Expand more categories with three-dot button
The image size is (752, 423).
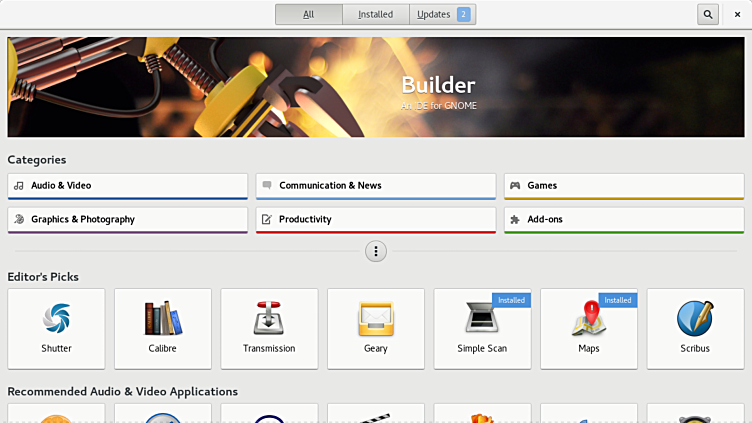tap(376, 251)
